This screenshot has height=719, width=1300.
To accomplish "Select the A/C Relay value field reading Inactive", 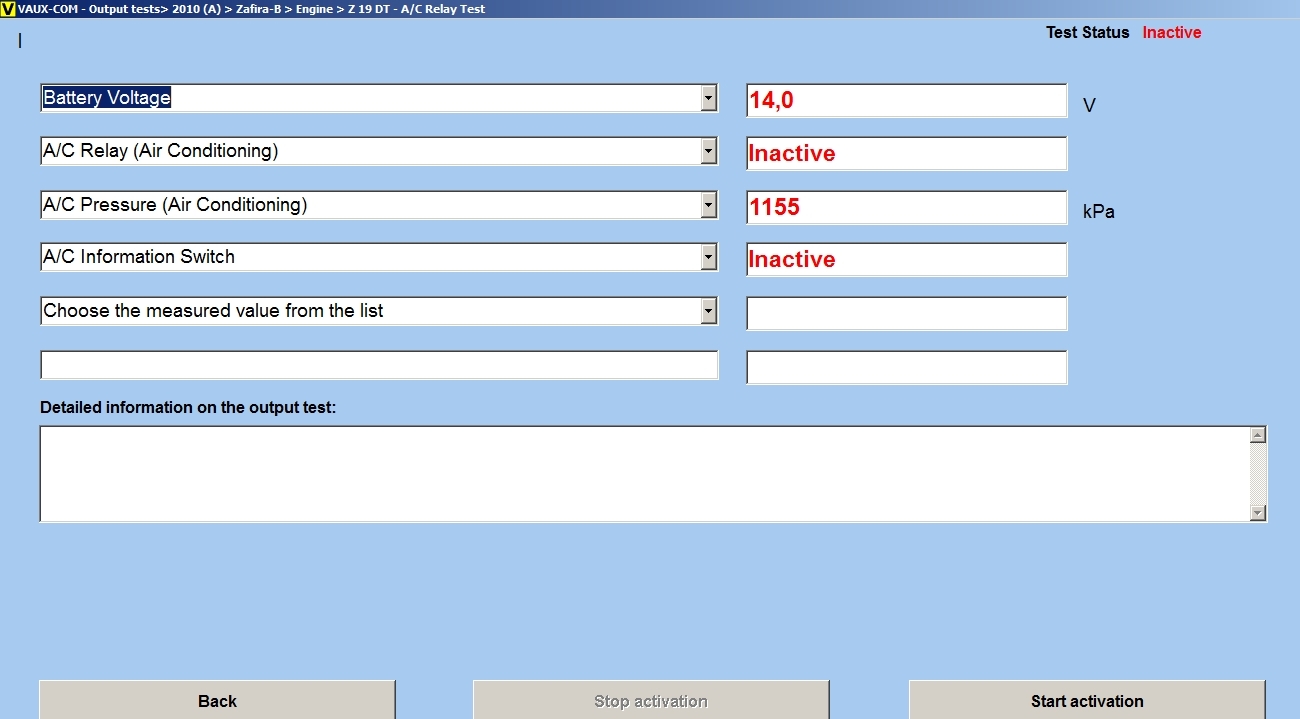I will pos(906,153).
